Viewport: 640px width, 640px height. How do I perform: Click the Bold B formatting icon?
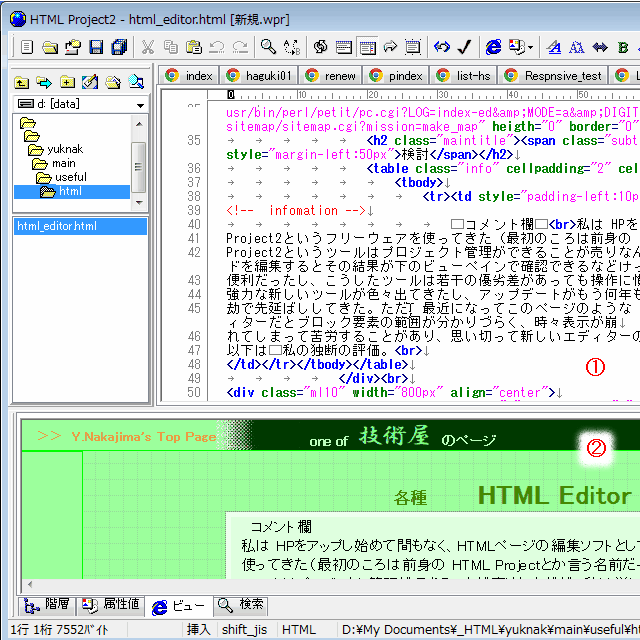[623, 47]
